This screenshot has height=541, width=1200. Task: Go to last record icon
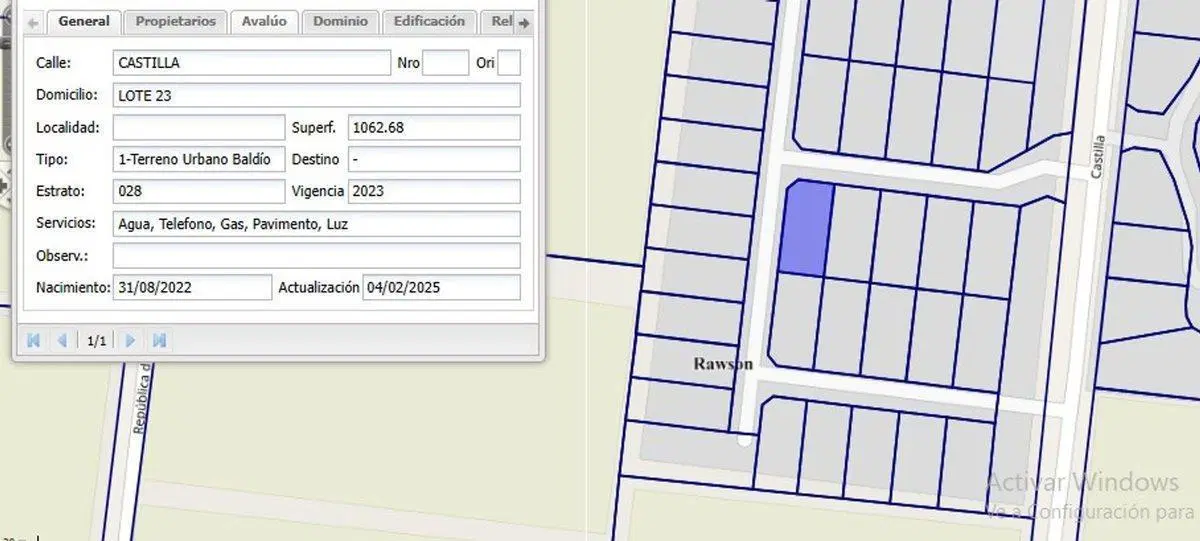pos(159,340)
